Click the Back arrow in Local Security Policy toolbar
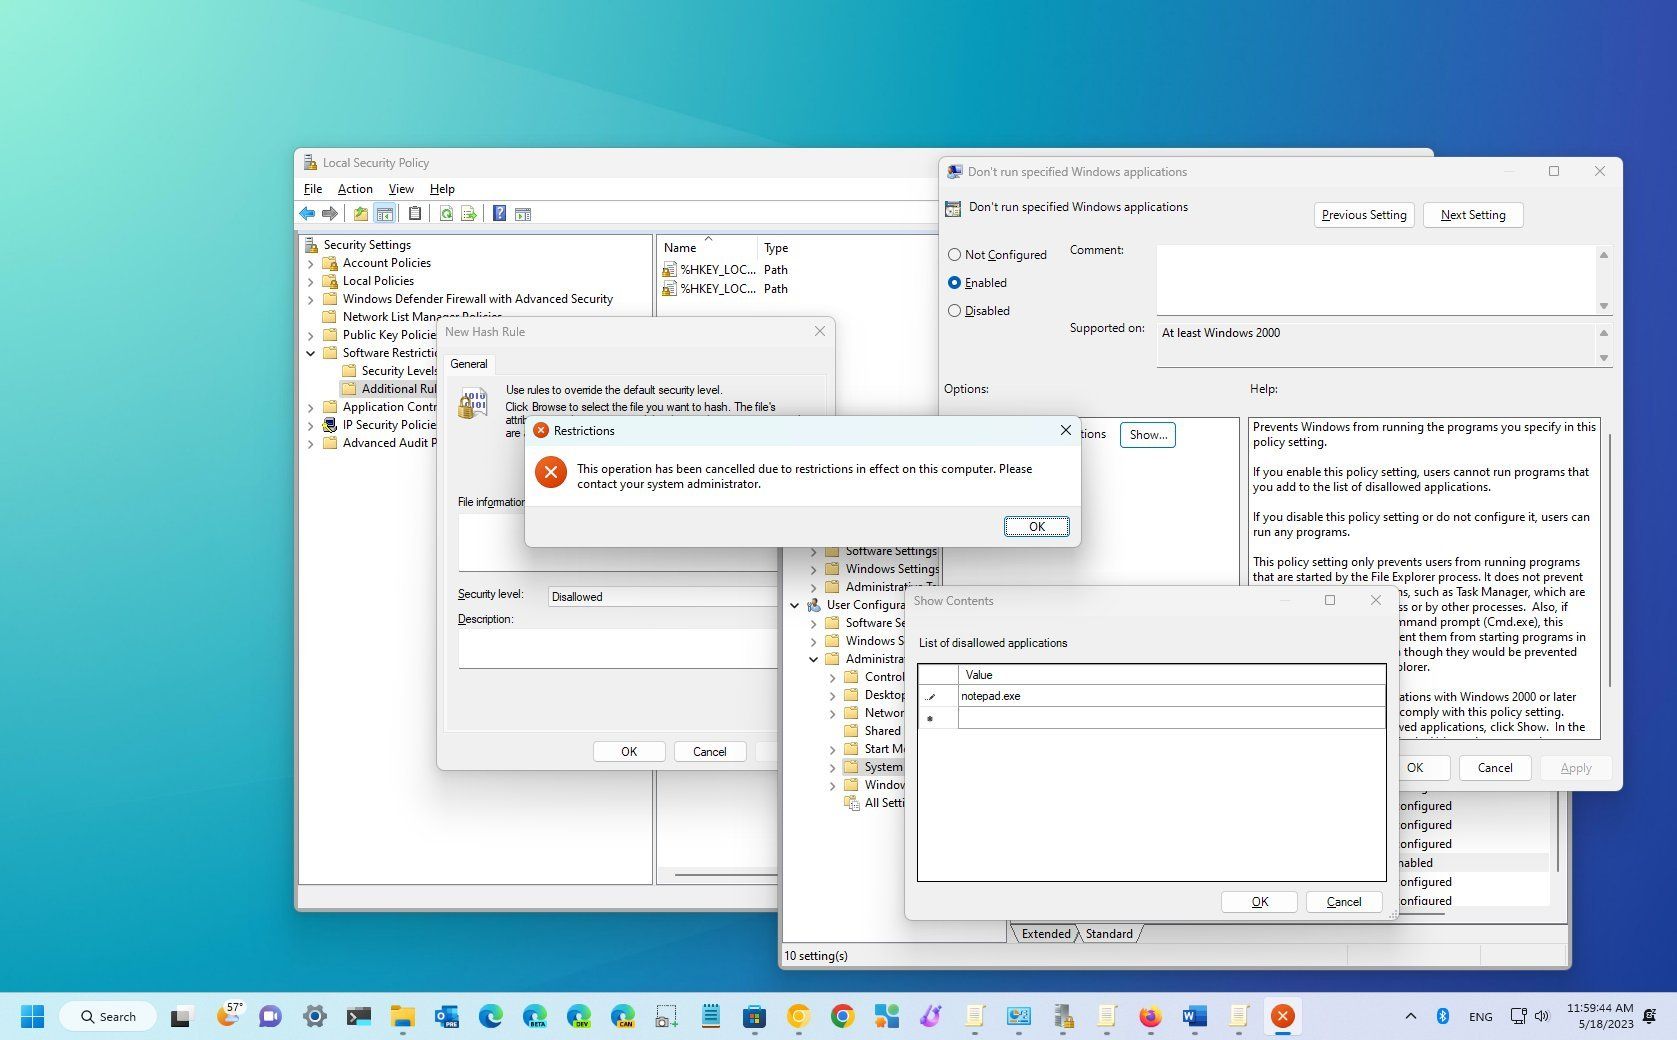Image resolution: width=1677 pixels, height=1040 pixels. tap(307, 213)
